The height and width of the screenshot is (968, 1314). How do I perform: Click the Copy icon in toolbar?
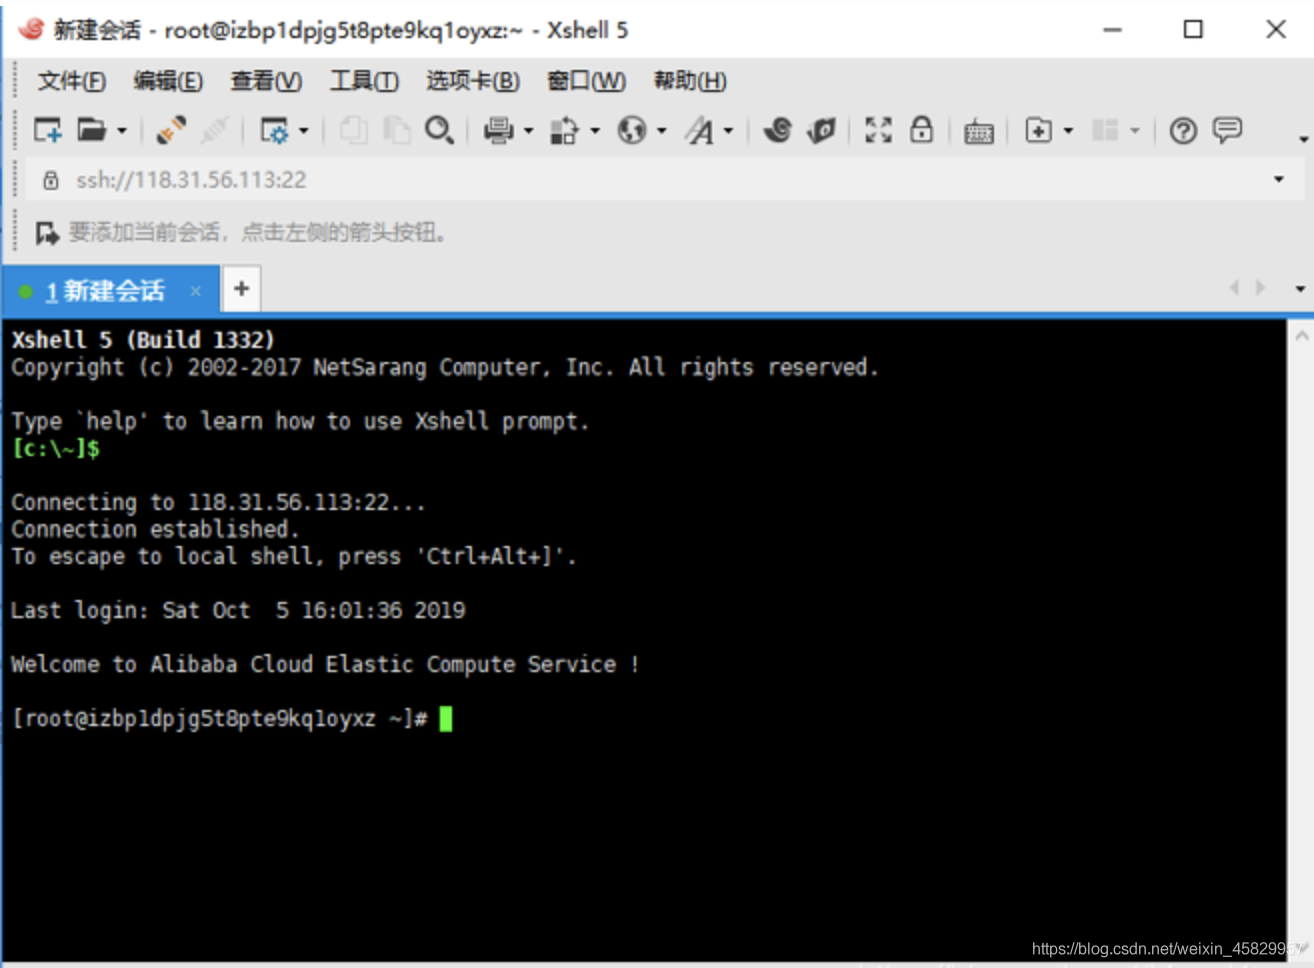point(353,130)
